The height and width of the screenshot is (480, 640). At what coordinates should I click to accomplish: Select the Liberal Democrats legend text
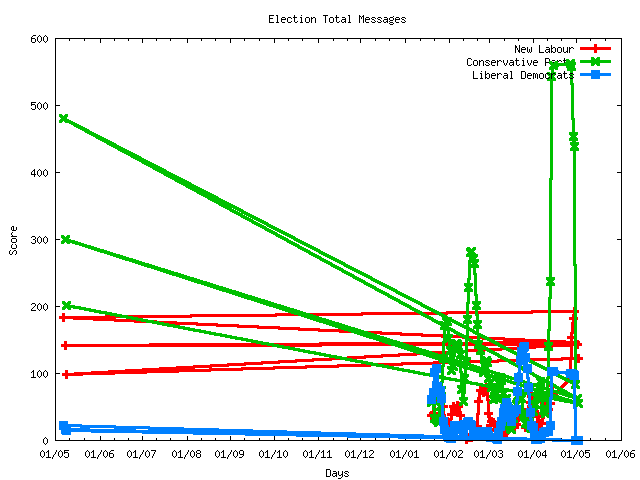click(523, 75)
